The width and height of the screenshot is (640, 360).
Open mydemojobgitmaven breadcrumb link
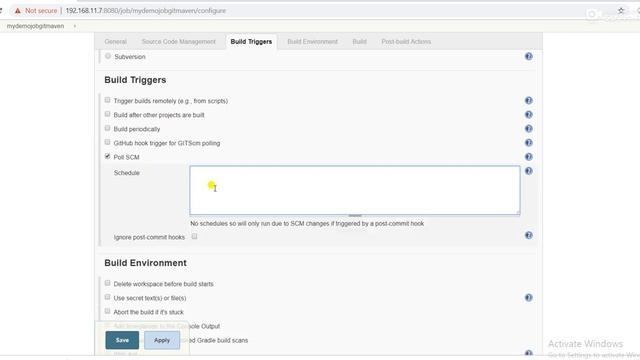[35, 26]
